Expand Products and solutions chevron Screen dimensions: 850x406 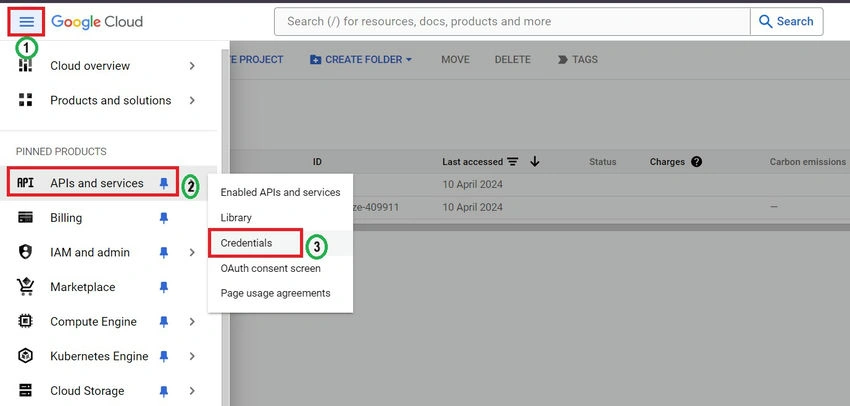(x=192, y=100)
